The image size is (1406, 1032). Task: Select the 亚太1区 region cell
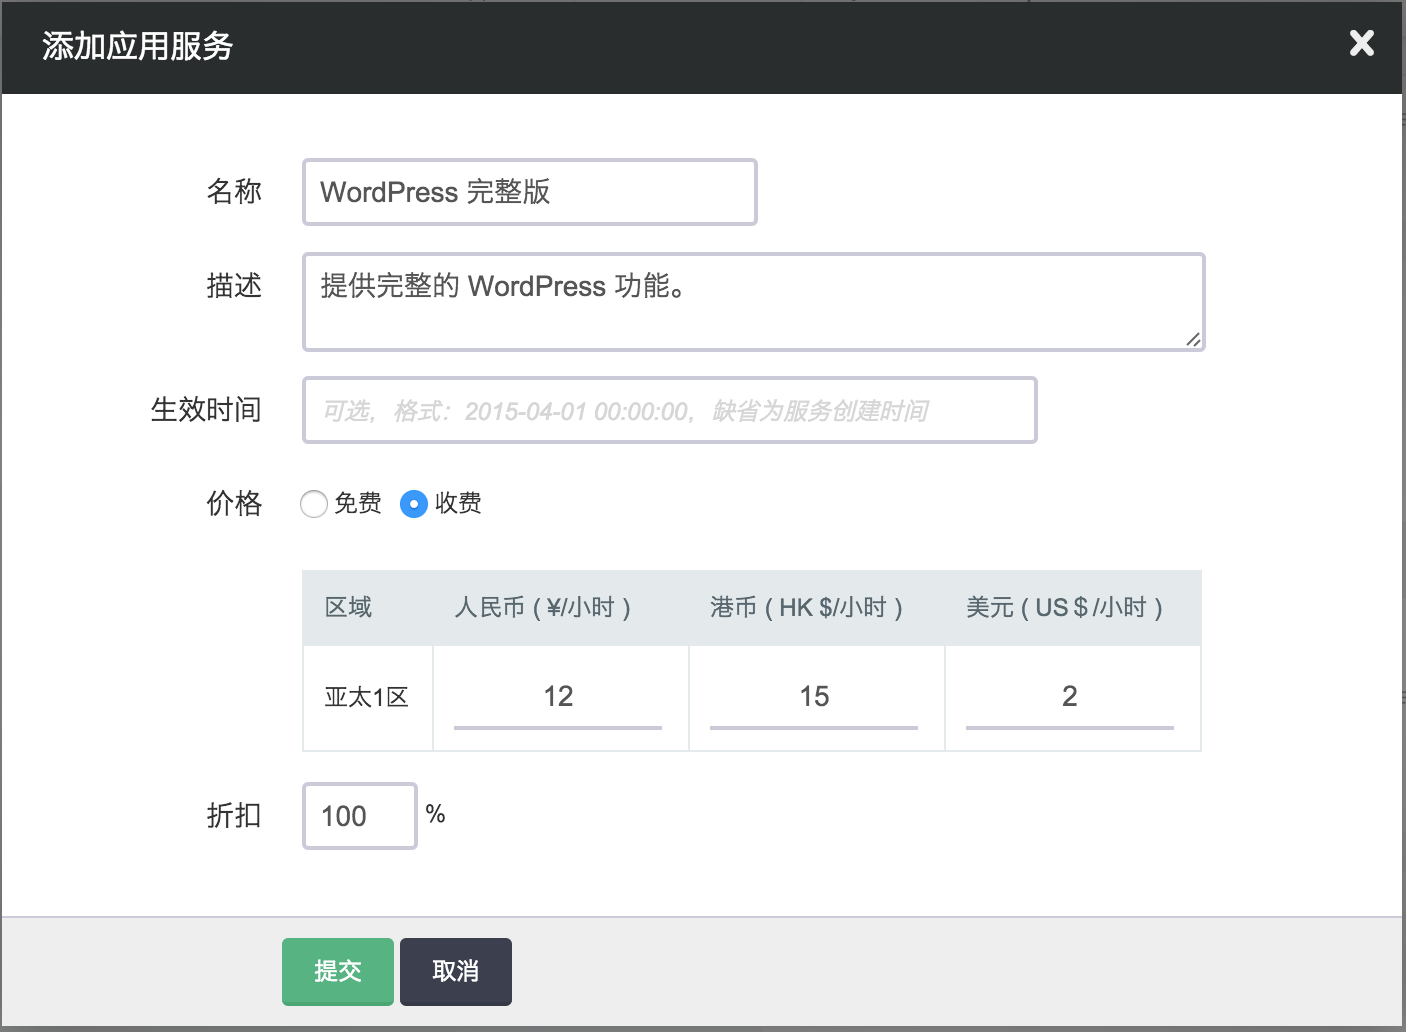[x=367, y=697]
